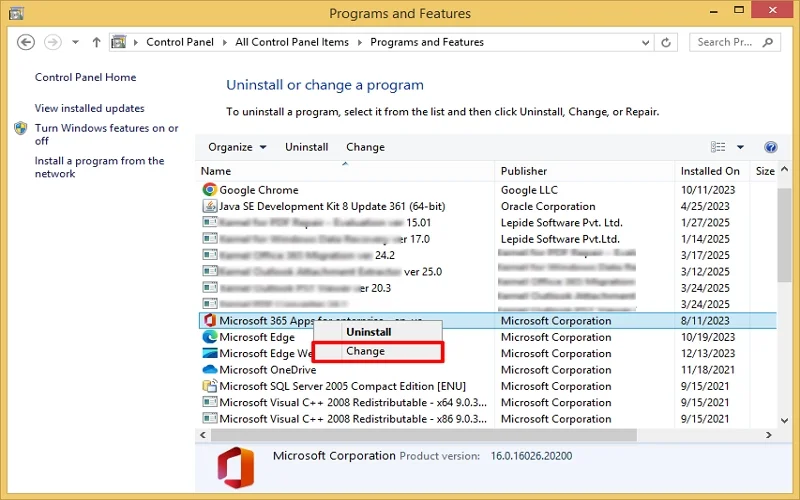Click icon of entry ending in 20.3
This screenshot has width=800, height=500.
coord(209,287)
